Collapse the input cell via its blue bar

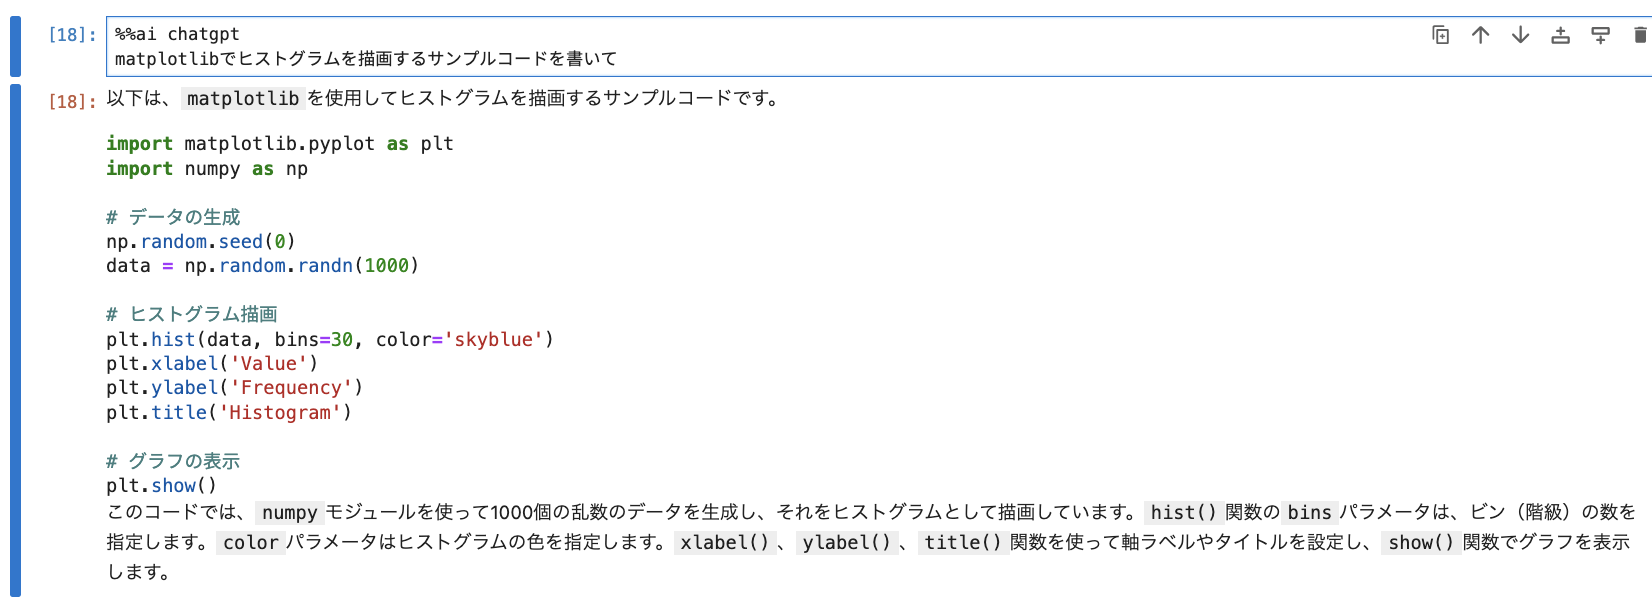(x=15, y=46)
